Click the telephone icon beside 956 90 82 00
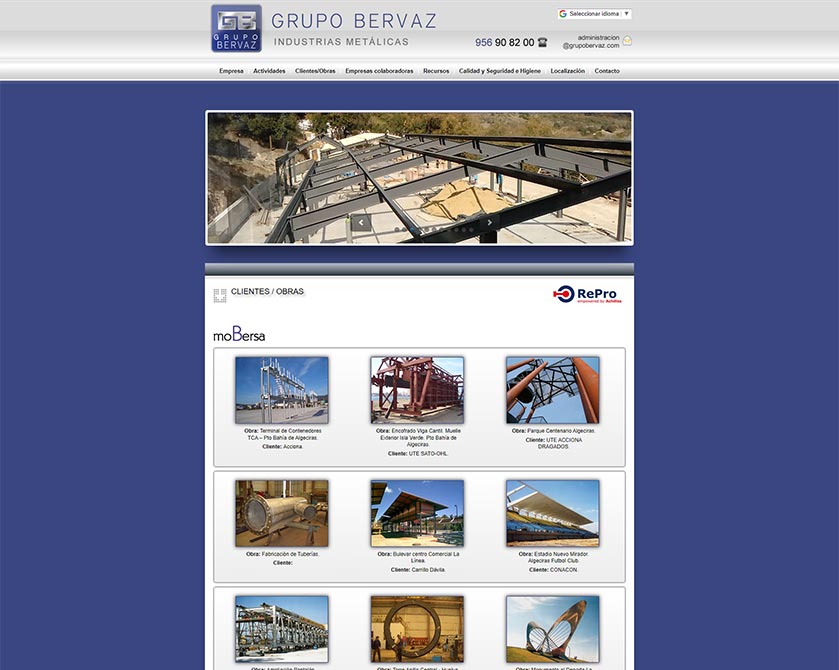839x670 pixels. (x=543, y=42)
